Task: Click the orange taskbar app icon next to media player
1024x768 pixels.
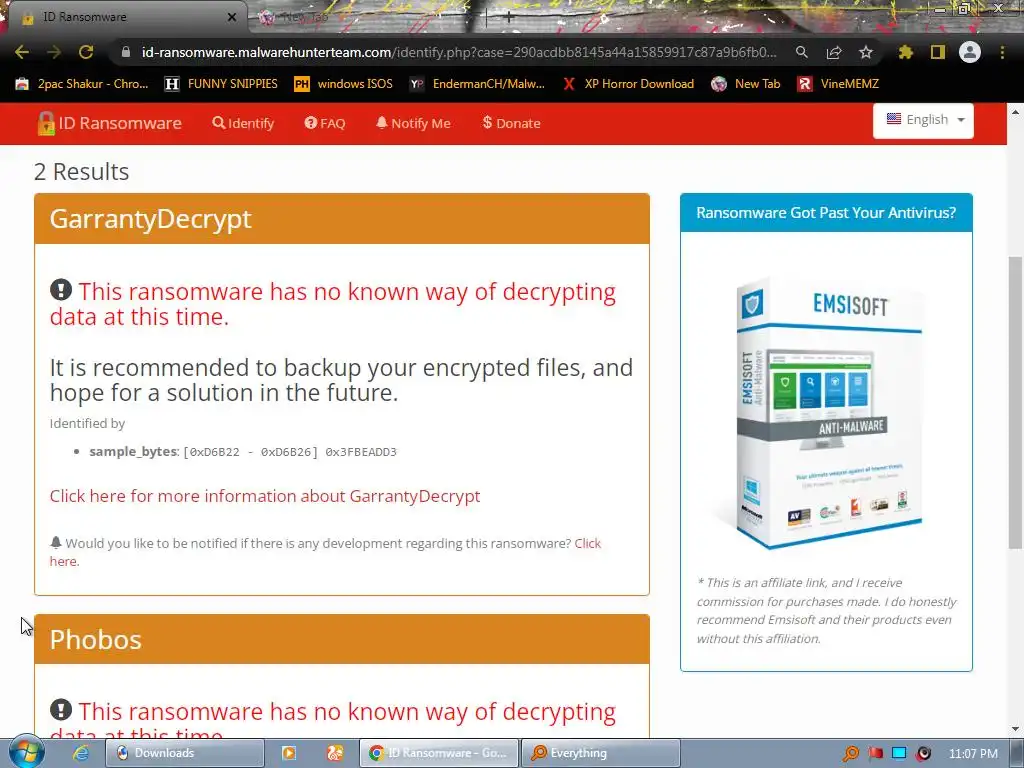Action: [335, 753]
